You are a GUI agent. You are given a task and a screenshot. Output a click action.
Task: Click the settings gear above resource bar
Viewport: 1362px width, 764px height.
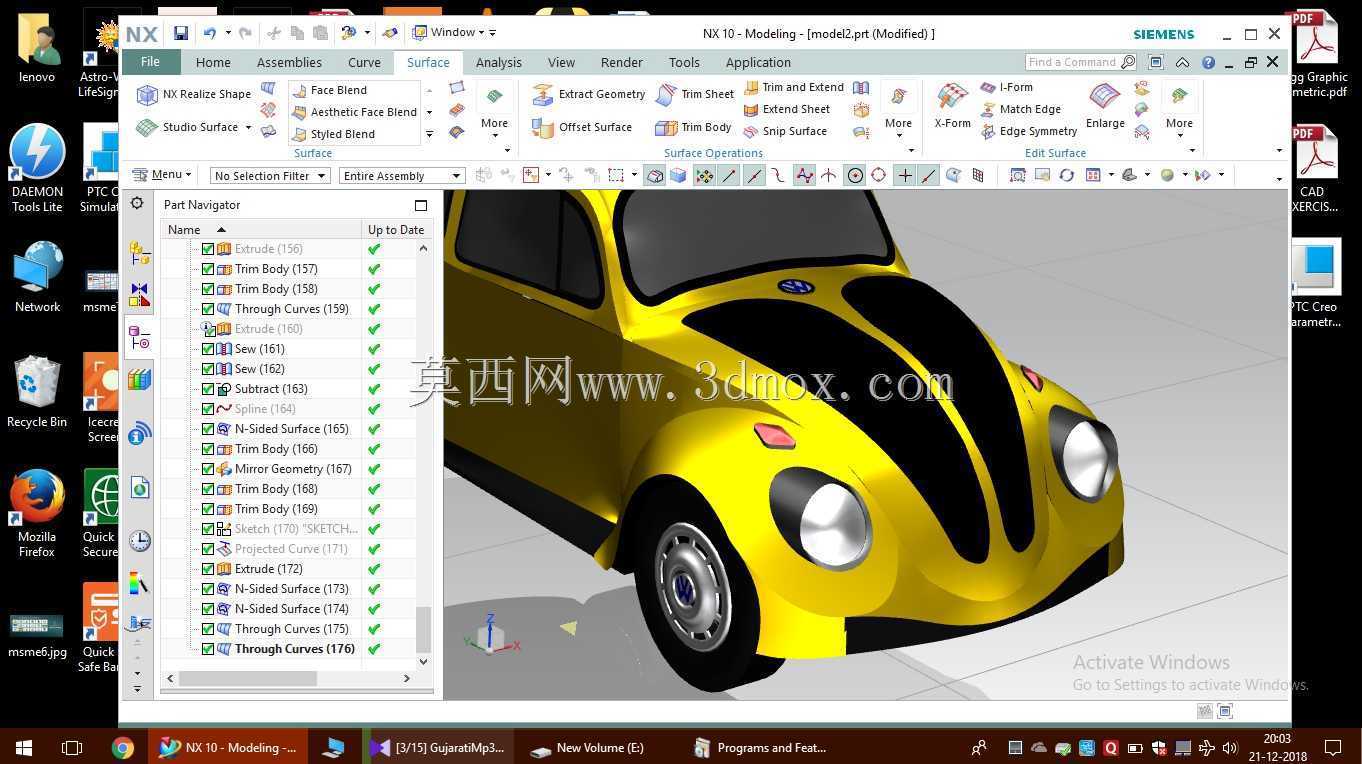(137, 204)
